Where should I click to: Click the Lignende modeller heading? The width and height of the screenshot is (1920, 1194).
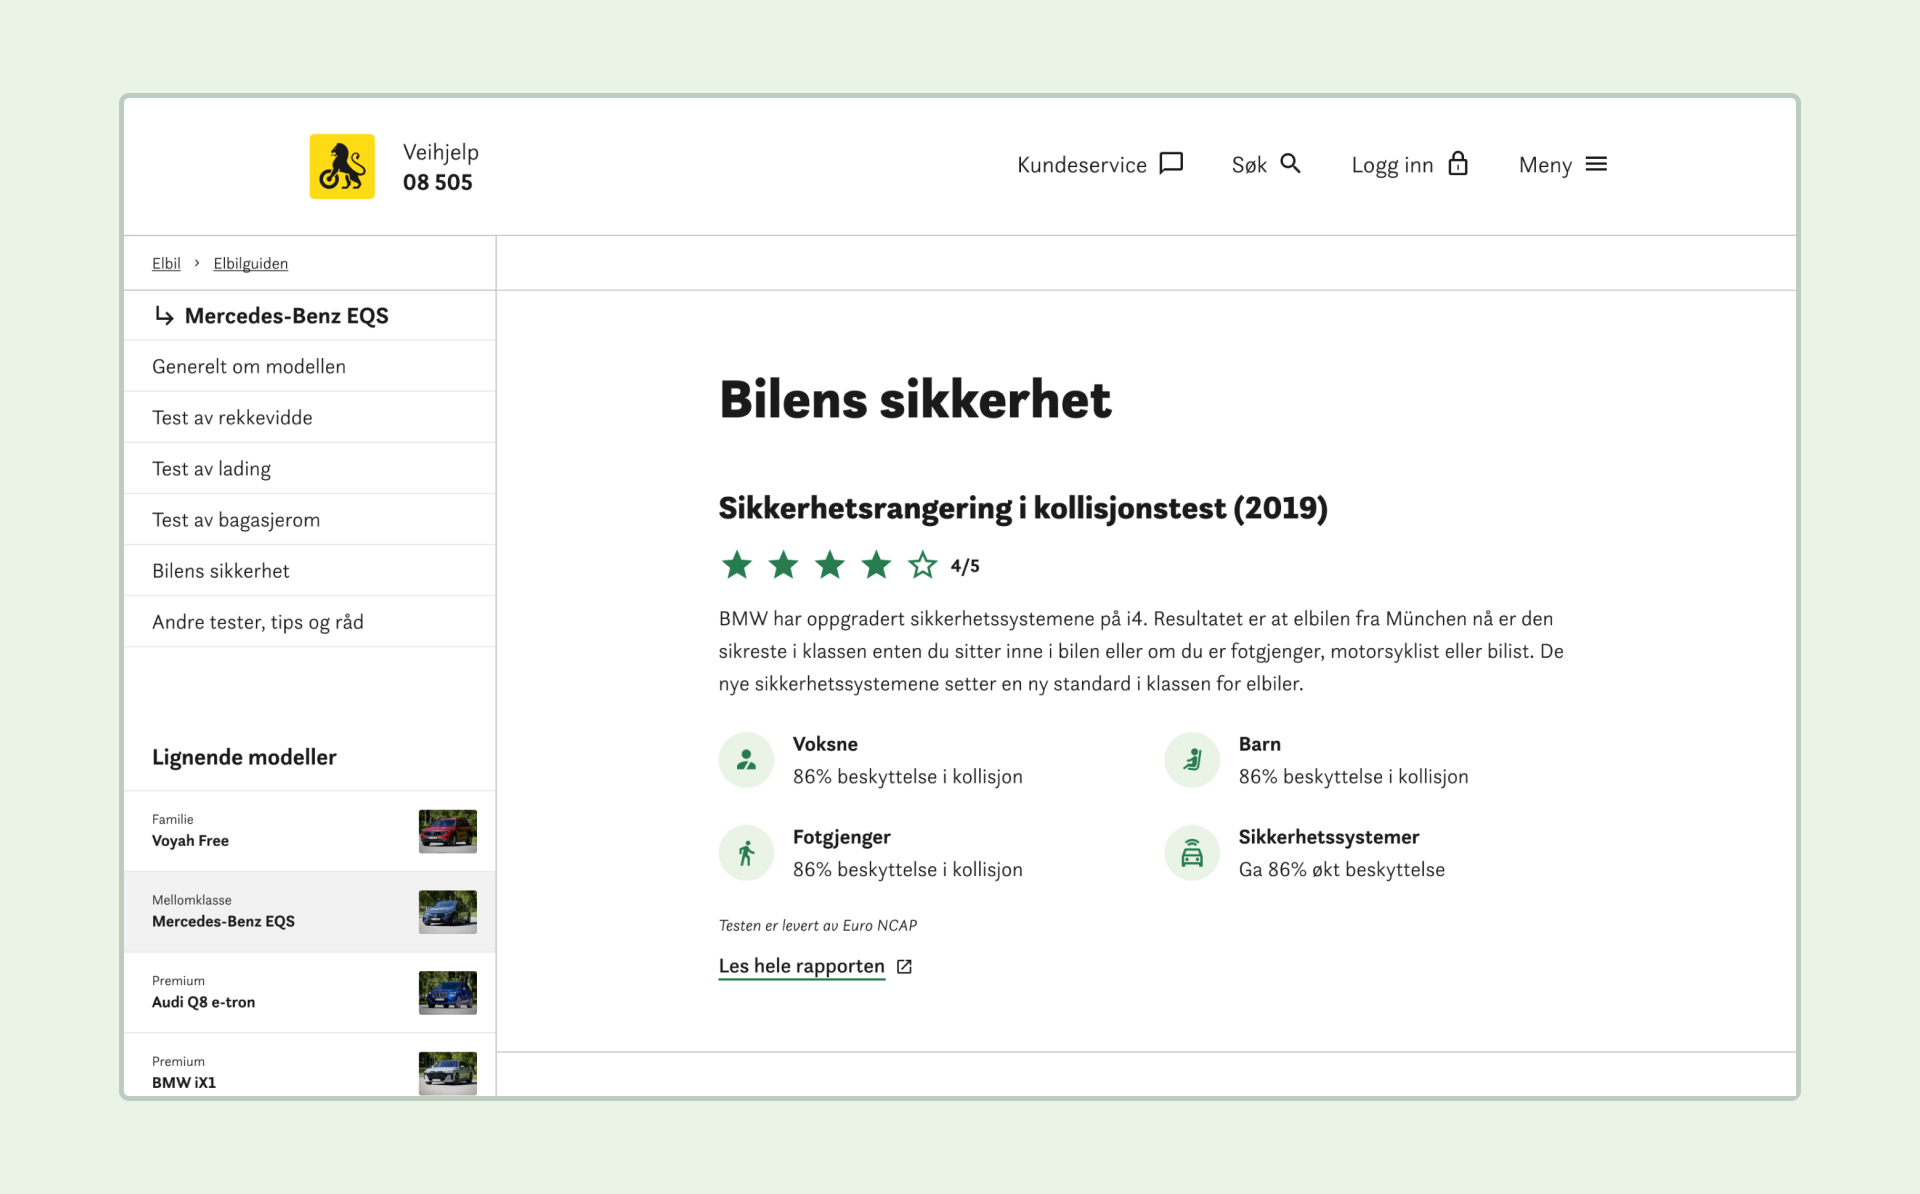pyautogui.click(x=244, y=757)
